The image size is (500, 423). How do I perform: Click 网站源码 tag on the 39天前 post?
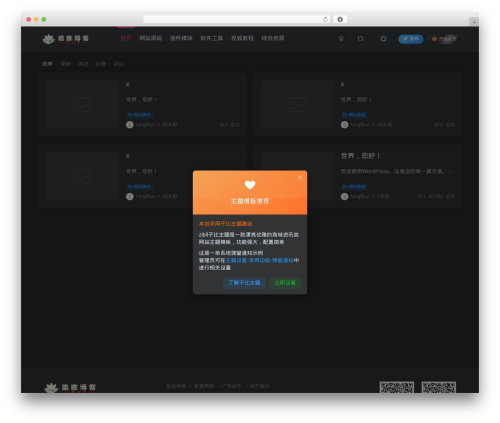(x=139, y=115)
